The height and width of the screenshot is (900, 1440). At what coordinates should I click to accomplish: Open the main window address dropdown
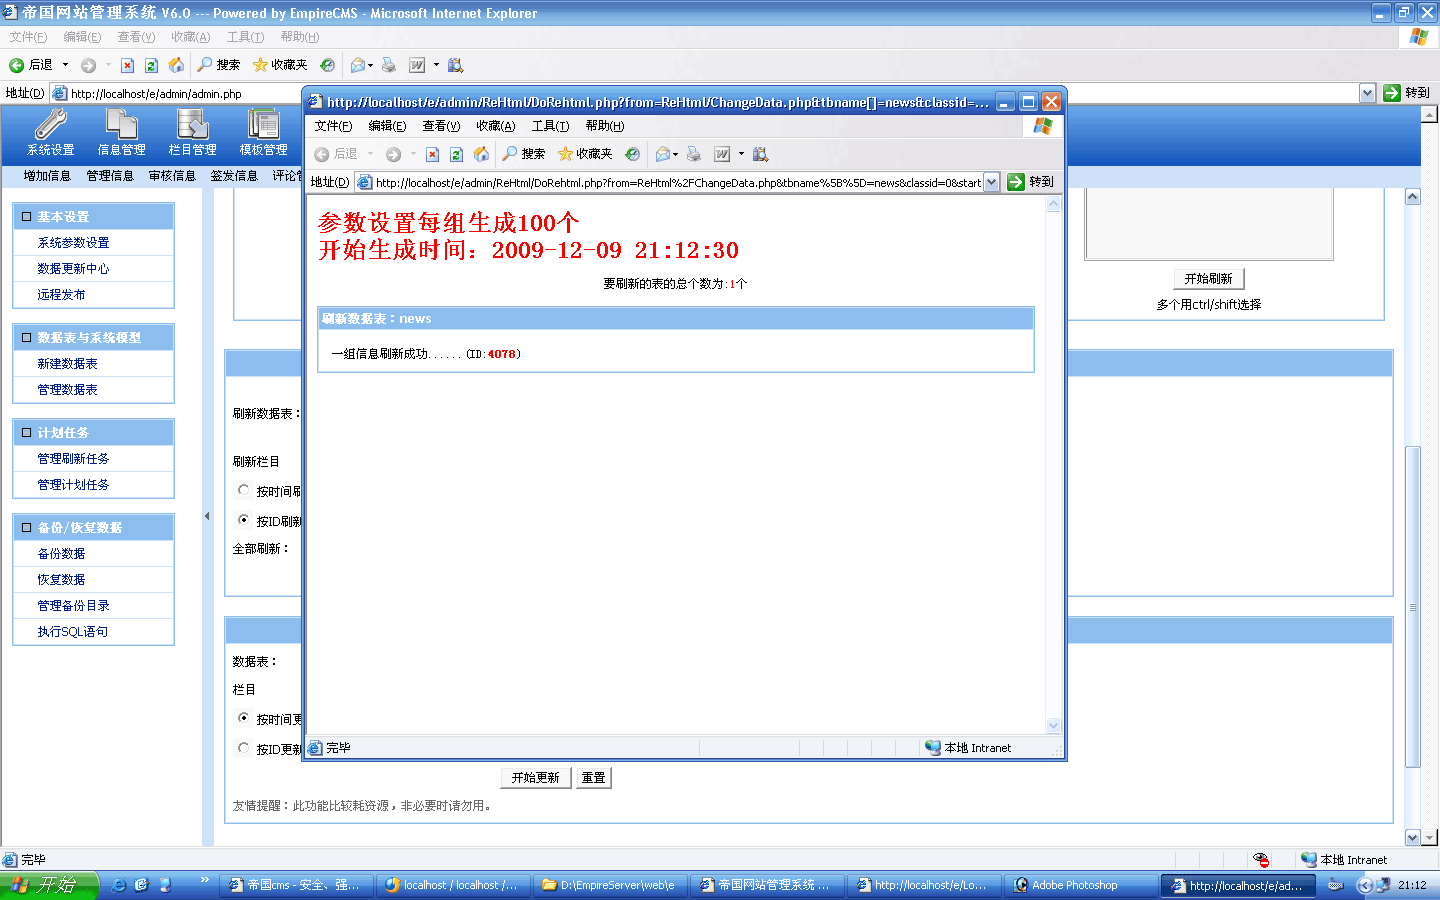1367,93
